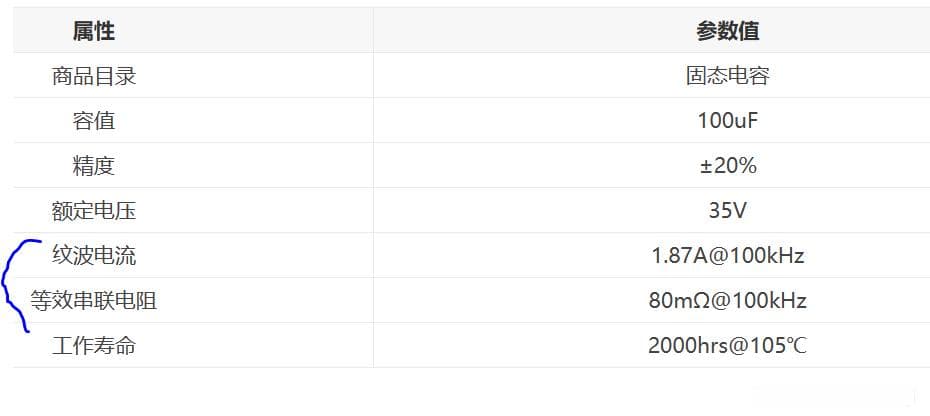Click the 纹波电流 table row

472,256
